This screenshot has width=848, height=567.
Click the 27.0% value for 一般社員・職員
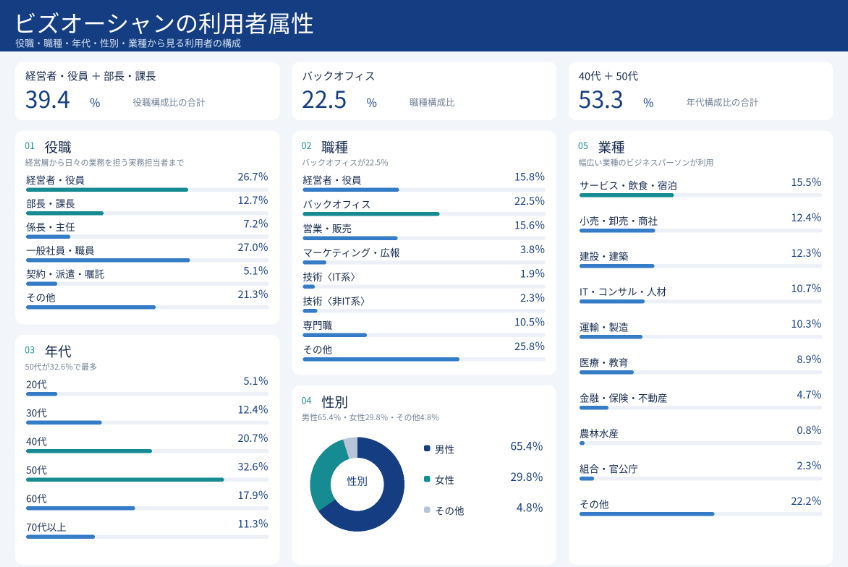pos(253,247)
